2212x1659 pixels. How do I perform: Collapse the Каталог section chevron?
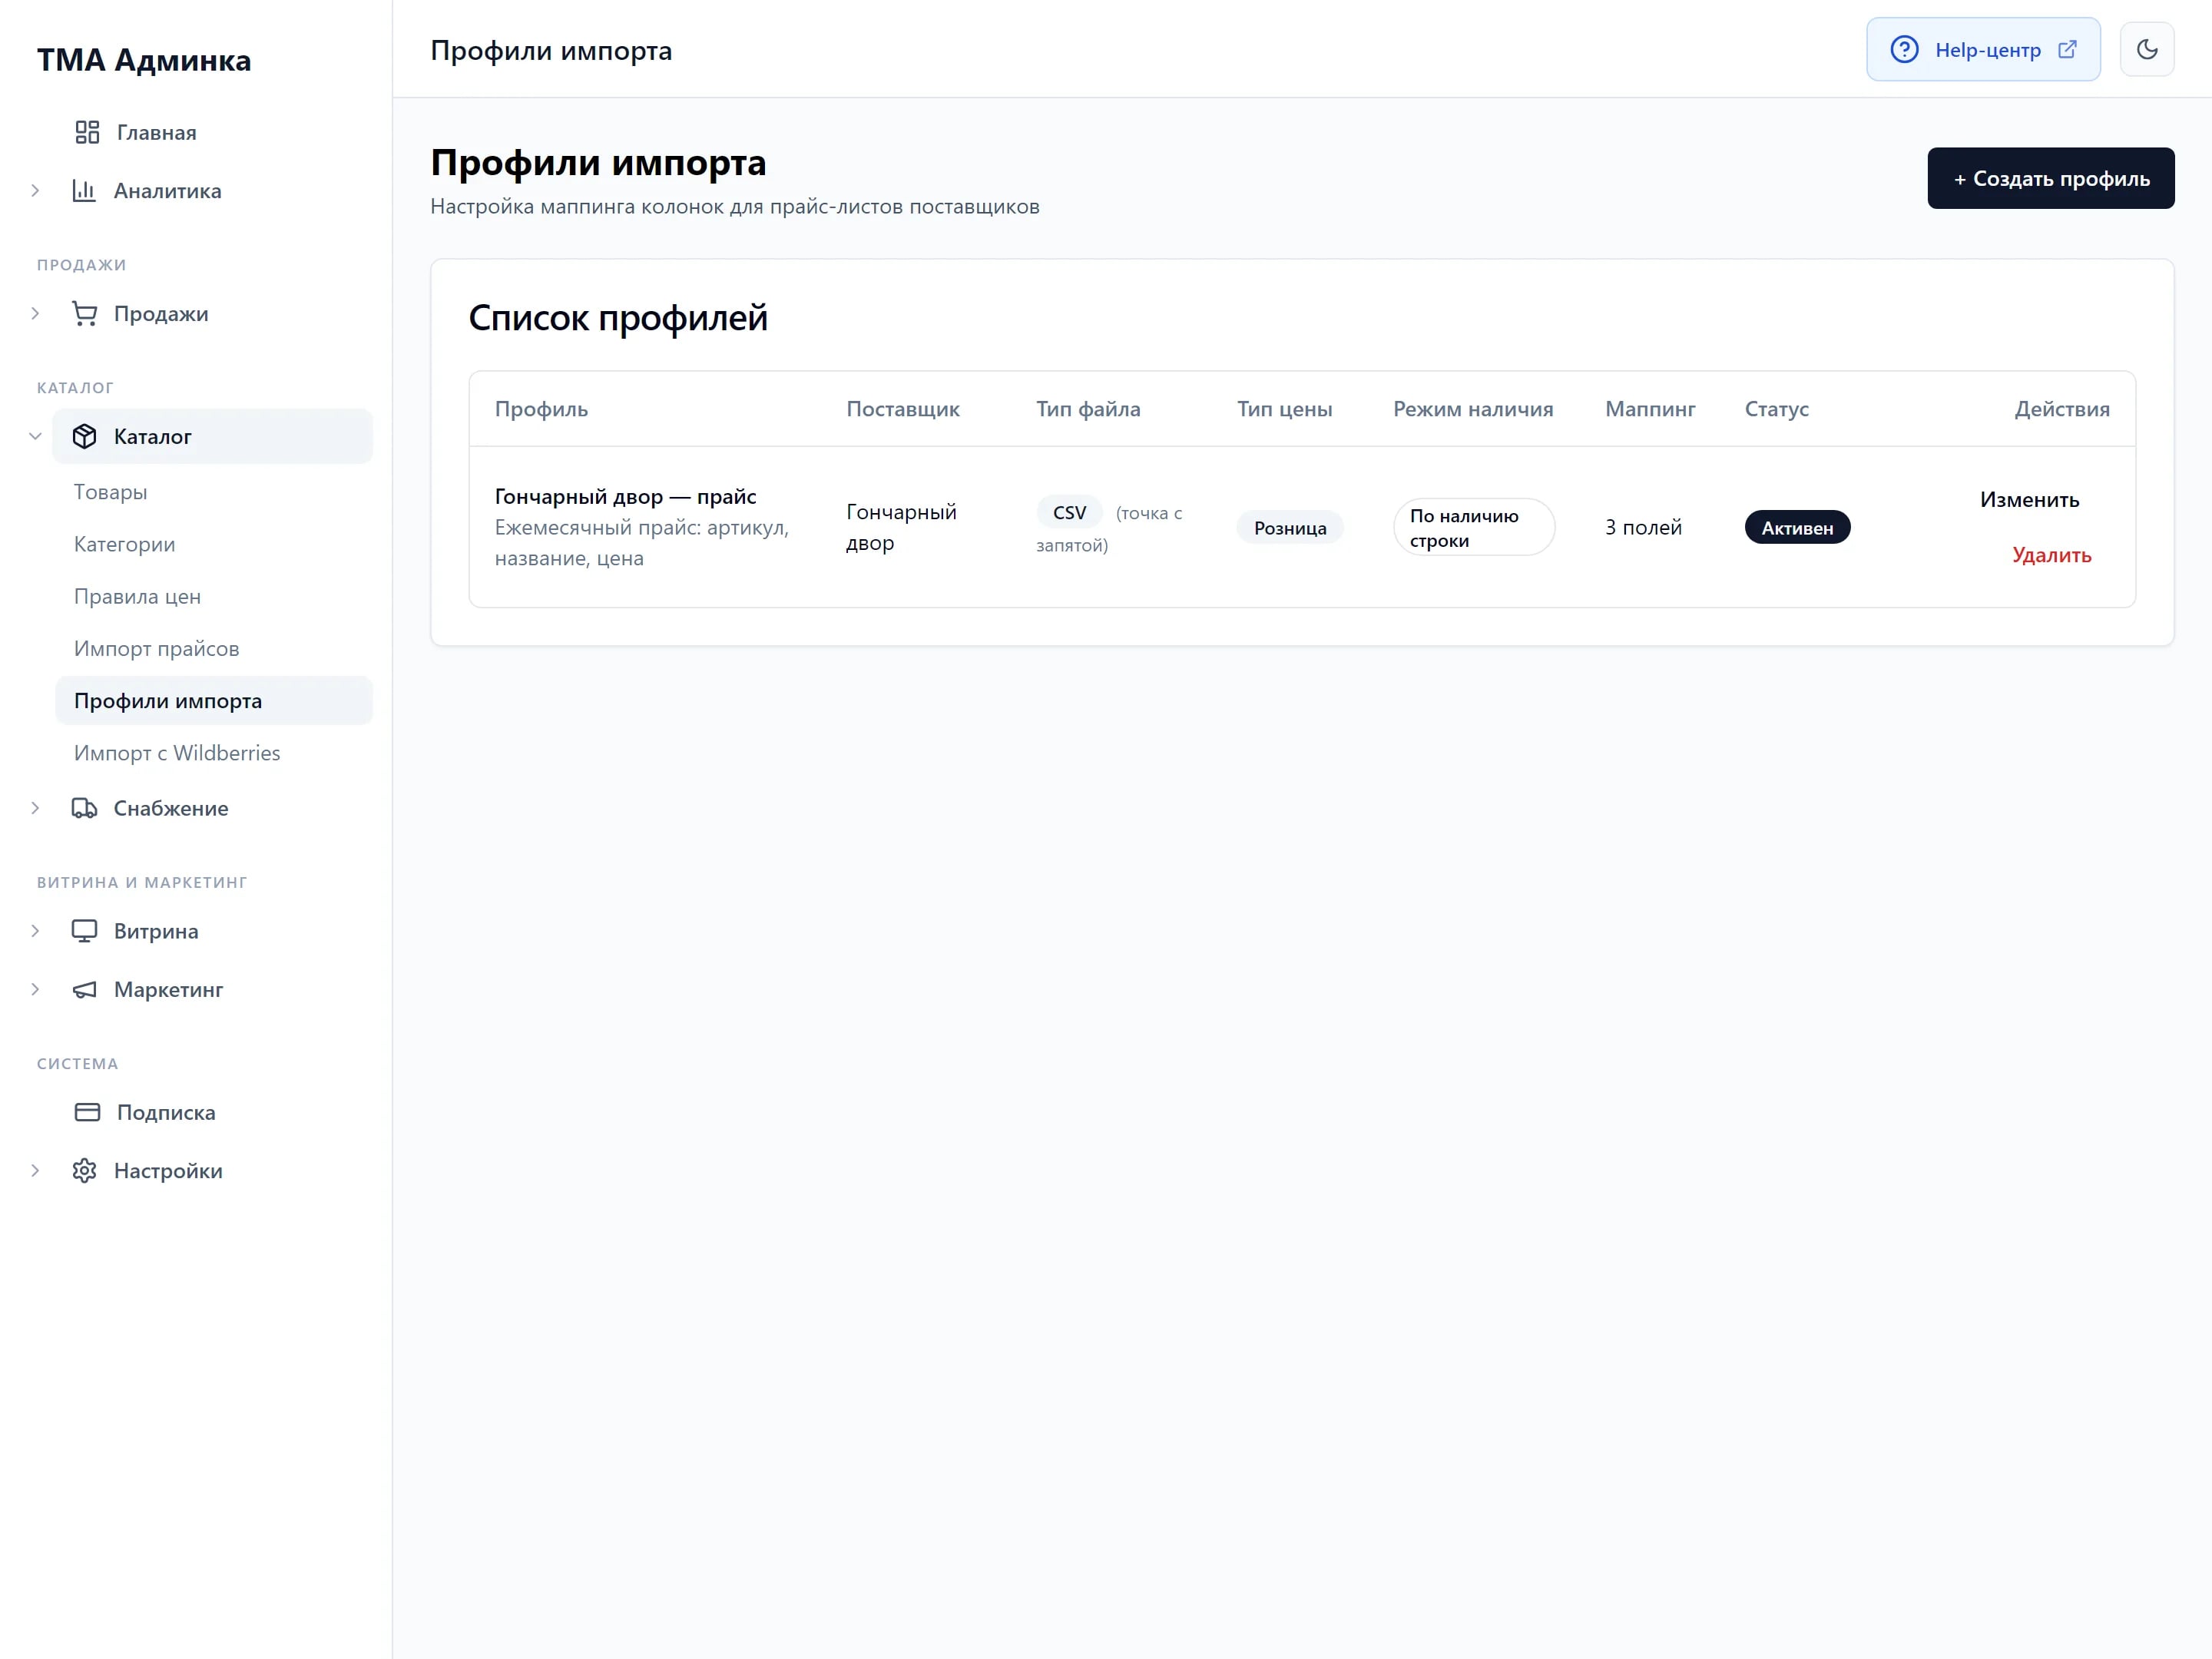tap(35, 436)
